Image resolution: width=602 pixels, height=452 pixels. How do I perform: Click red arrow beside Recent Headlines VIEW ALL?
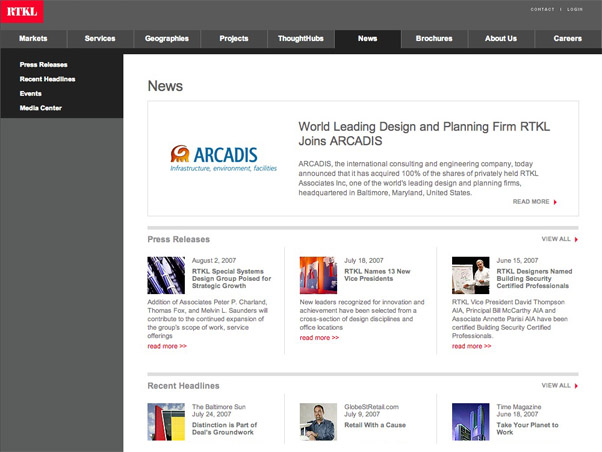576,386
